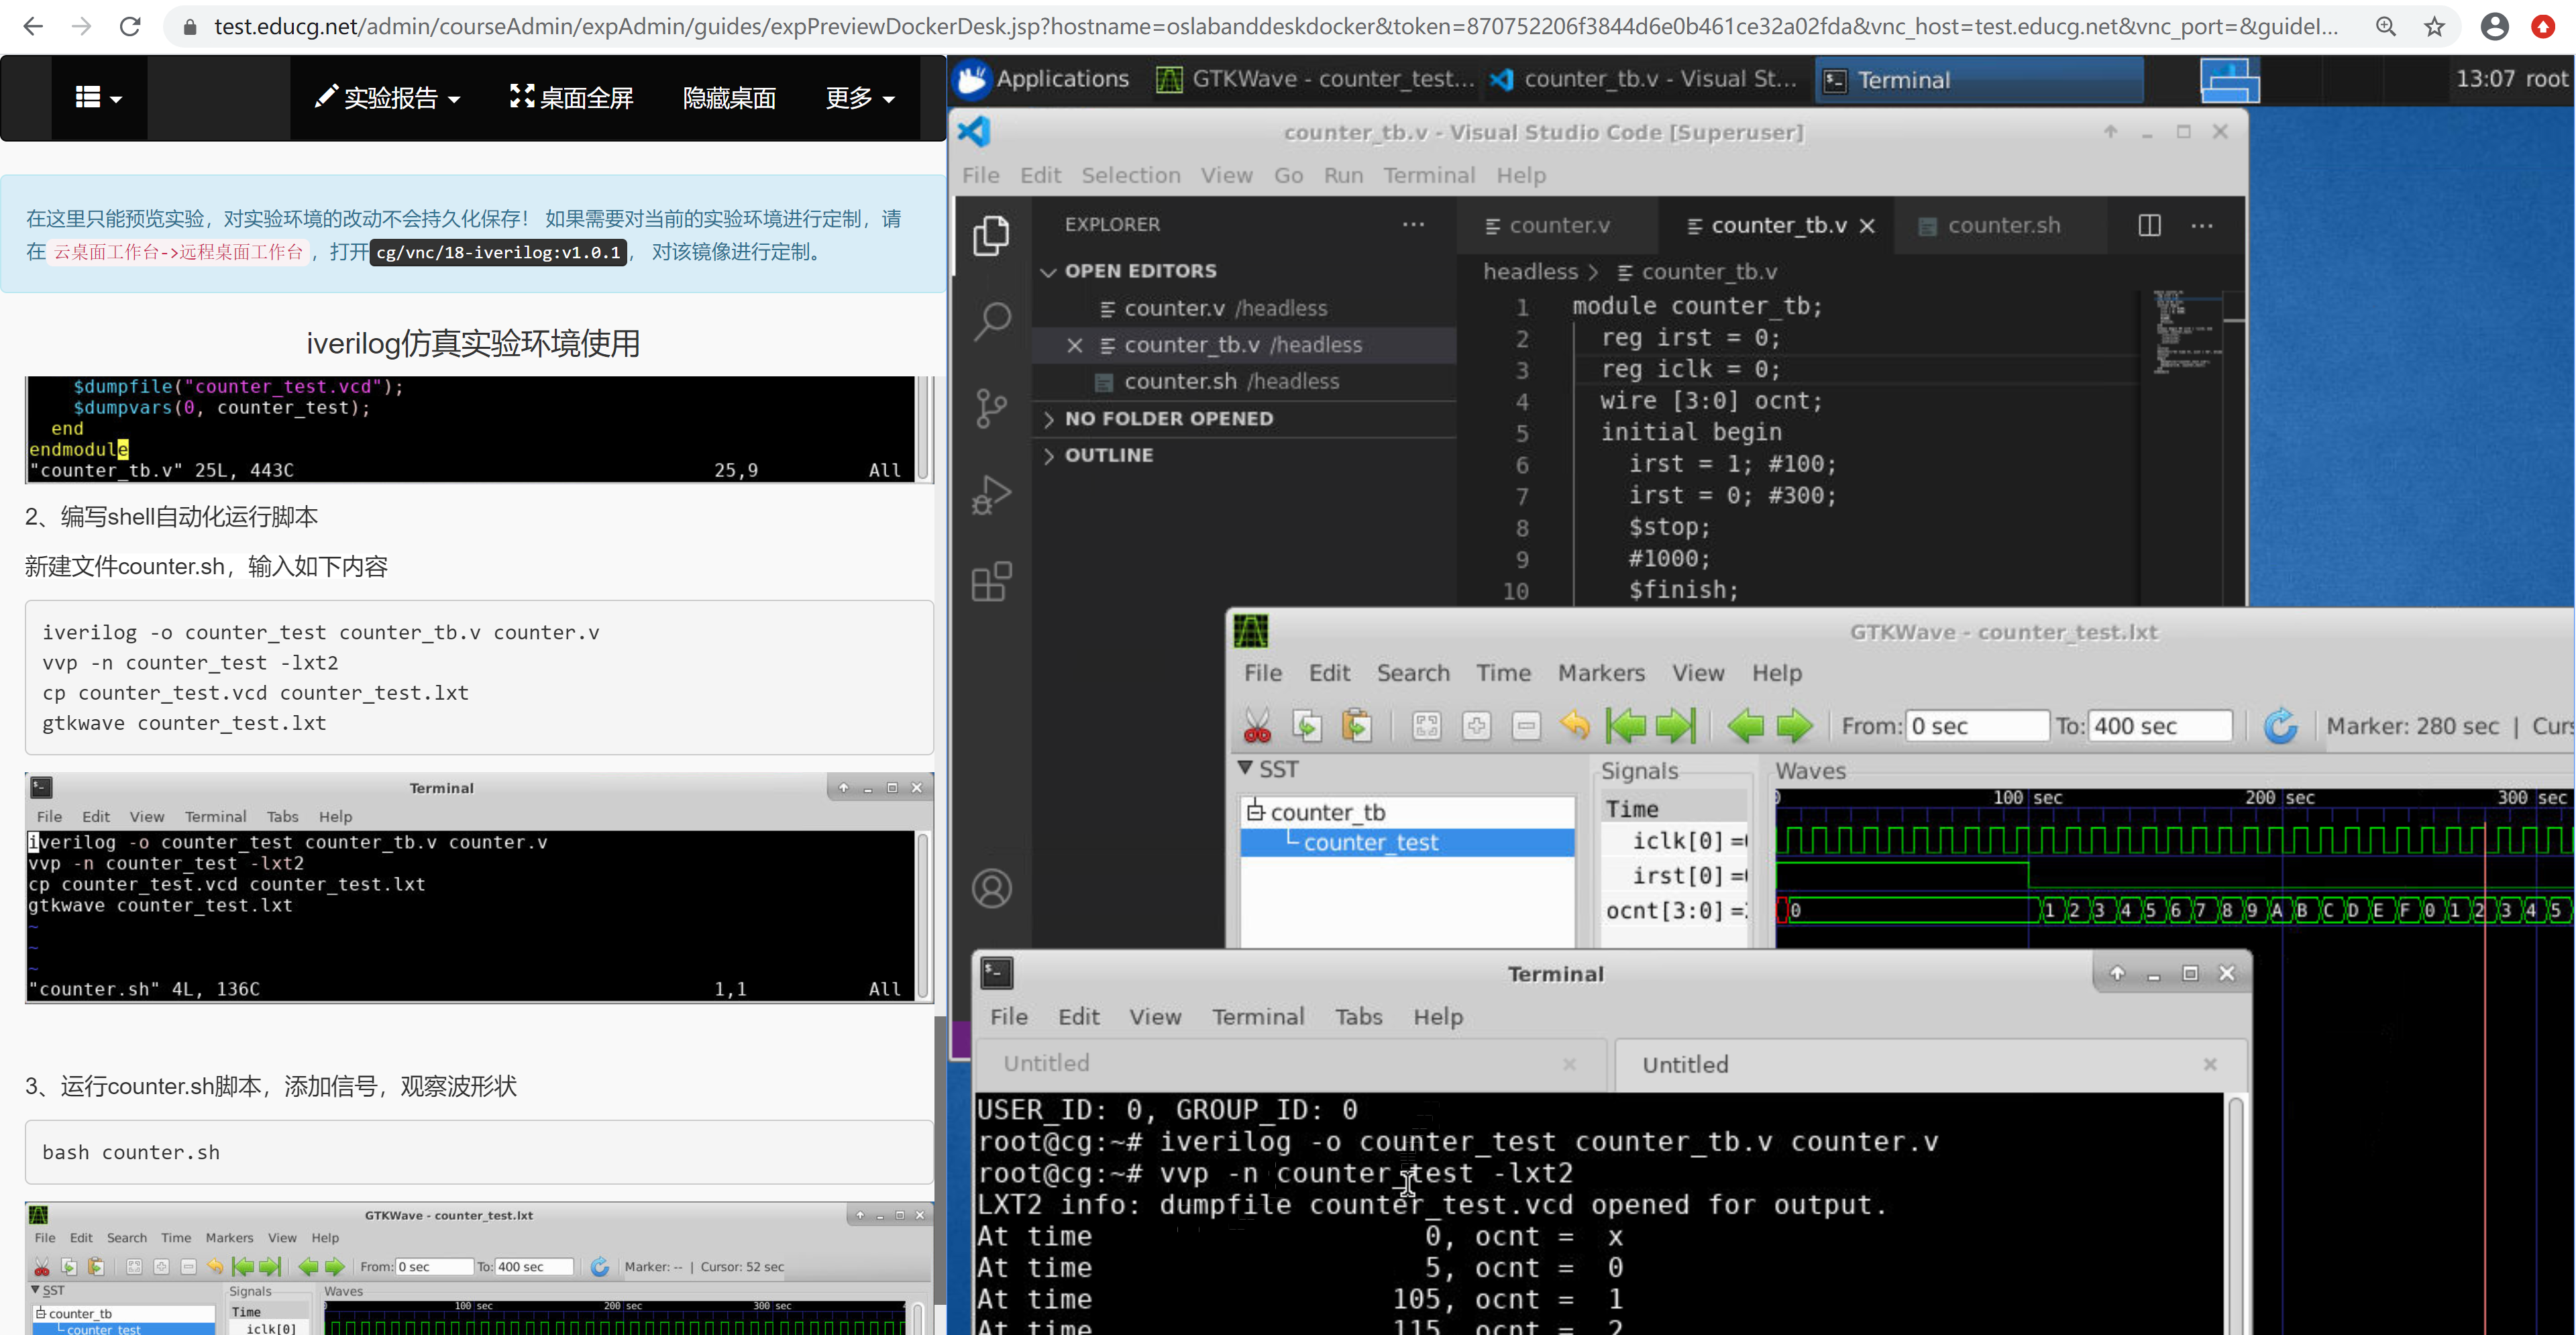Select the irst[0] signal row

[x=1676, y=876]
